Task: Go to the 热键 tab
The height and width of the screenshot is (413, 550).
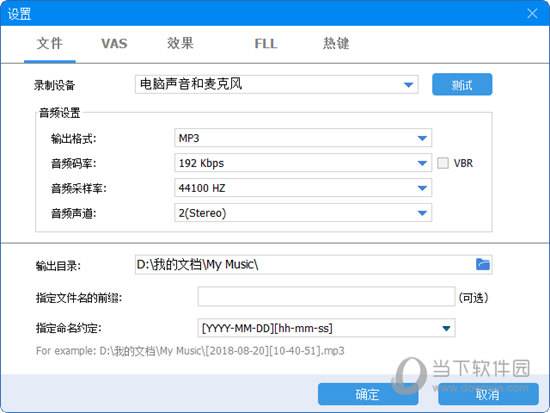Action: [x=336, y=44]
